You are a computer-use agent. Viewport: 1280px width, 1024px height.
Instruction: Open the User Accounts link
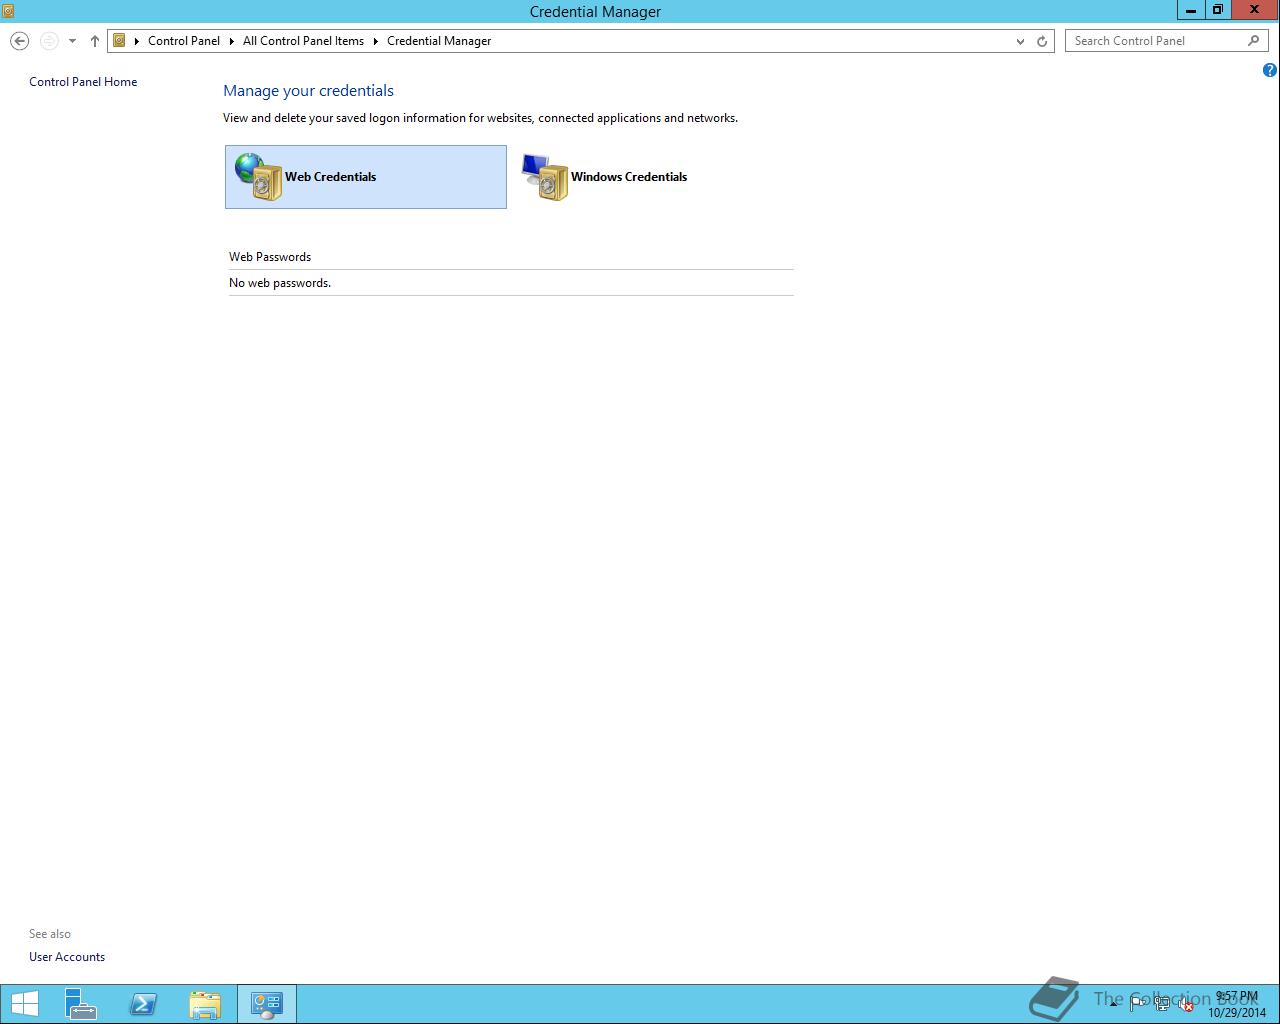tap(67, 957)
